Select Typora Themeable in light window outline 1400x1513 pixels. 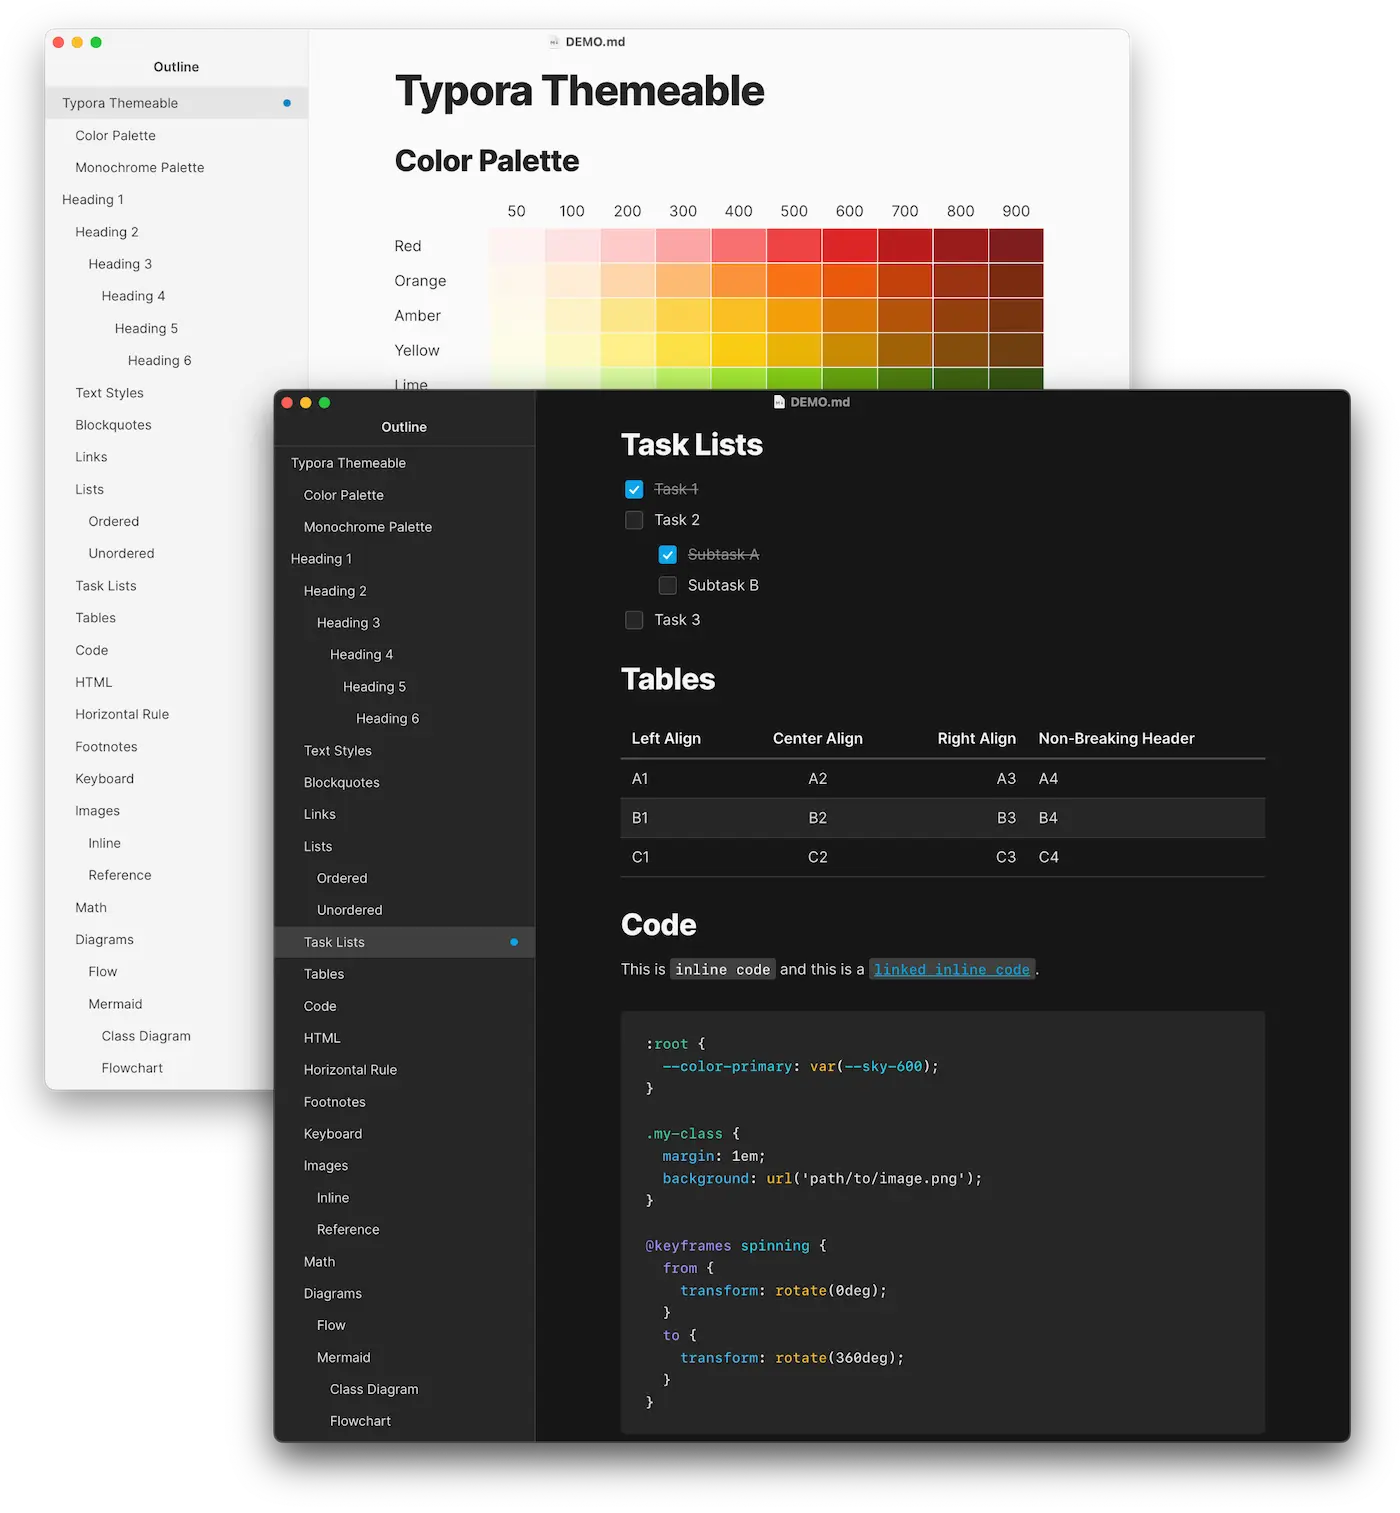tap(177, 103)
